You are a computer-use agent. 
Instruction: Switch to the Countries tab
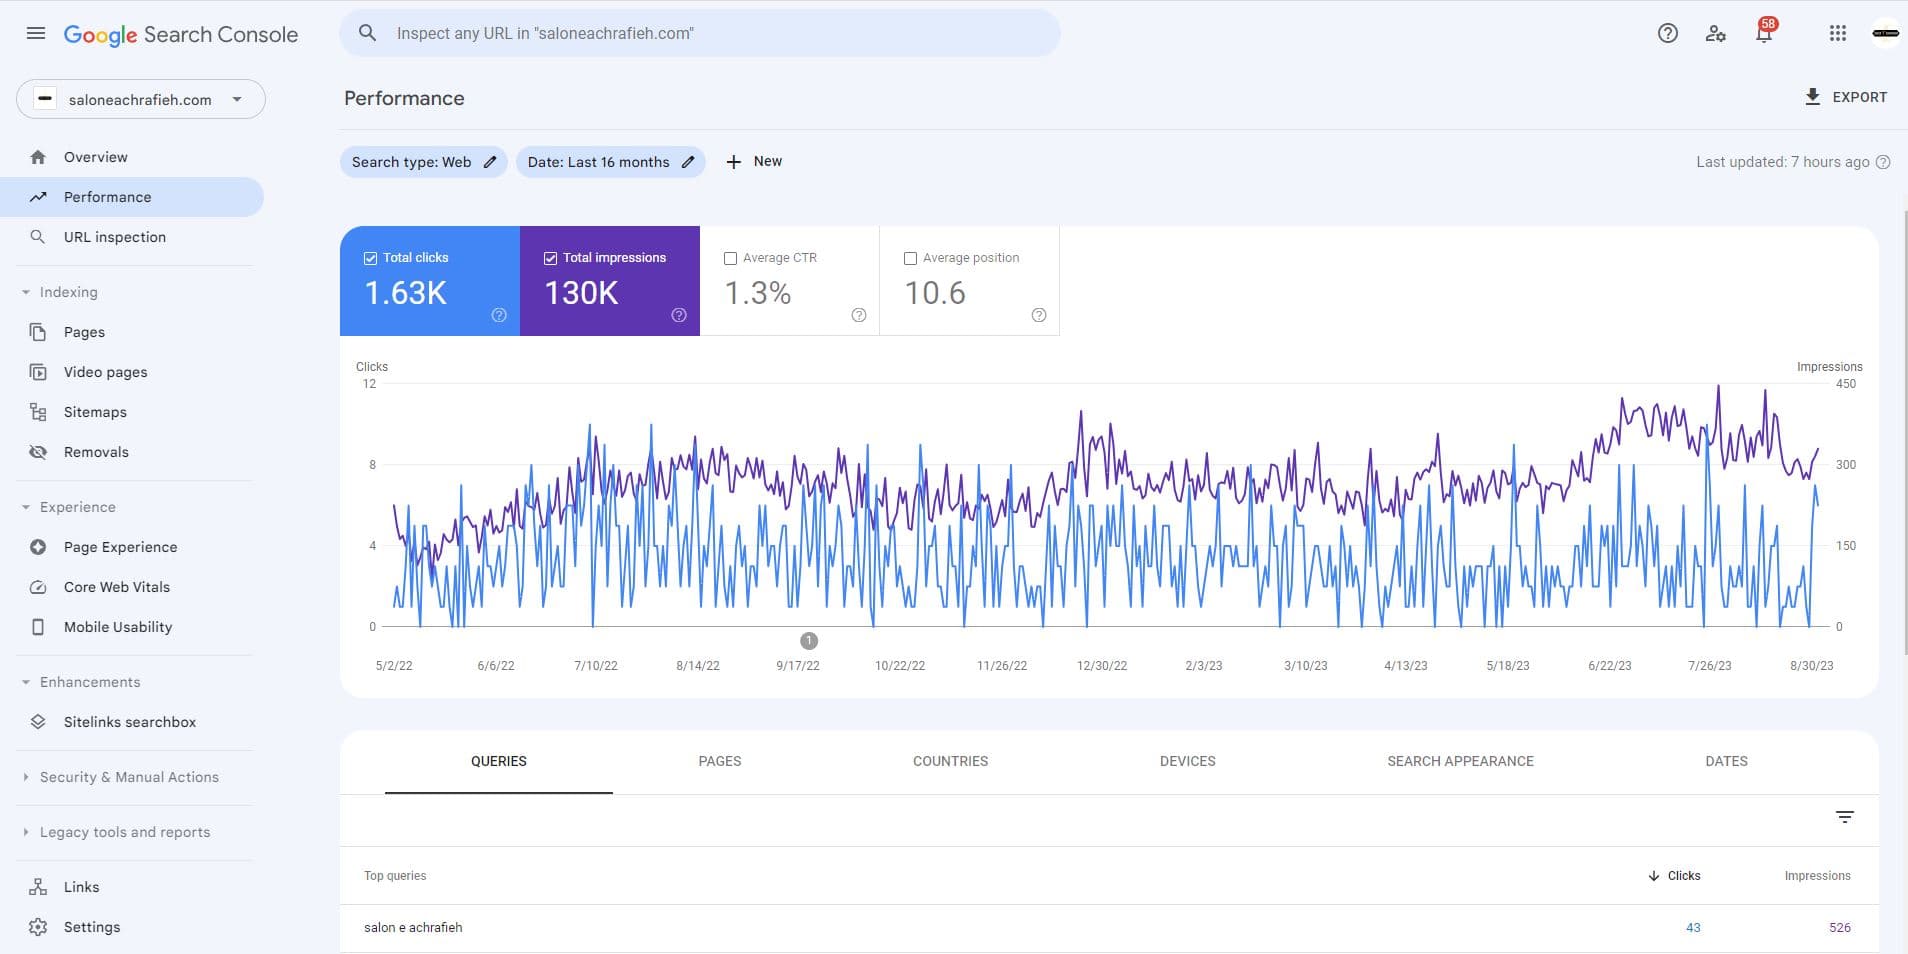tap(950, 761)
